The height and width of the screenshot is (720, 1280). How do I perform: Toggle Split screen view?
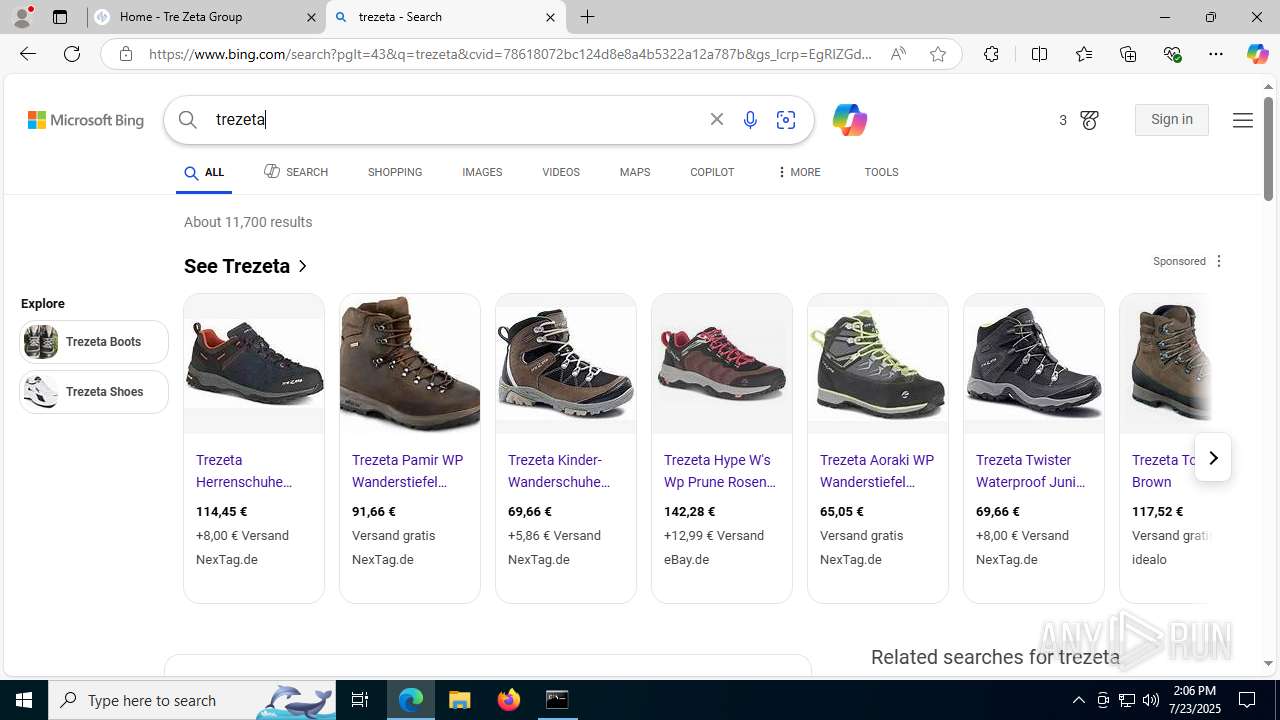click(x=1039, y=54)
